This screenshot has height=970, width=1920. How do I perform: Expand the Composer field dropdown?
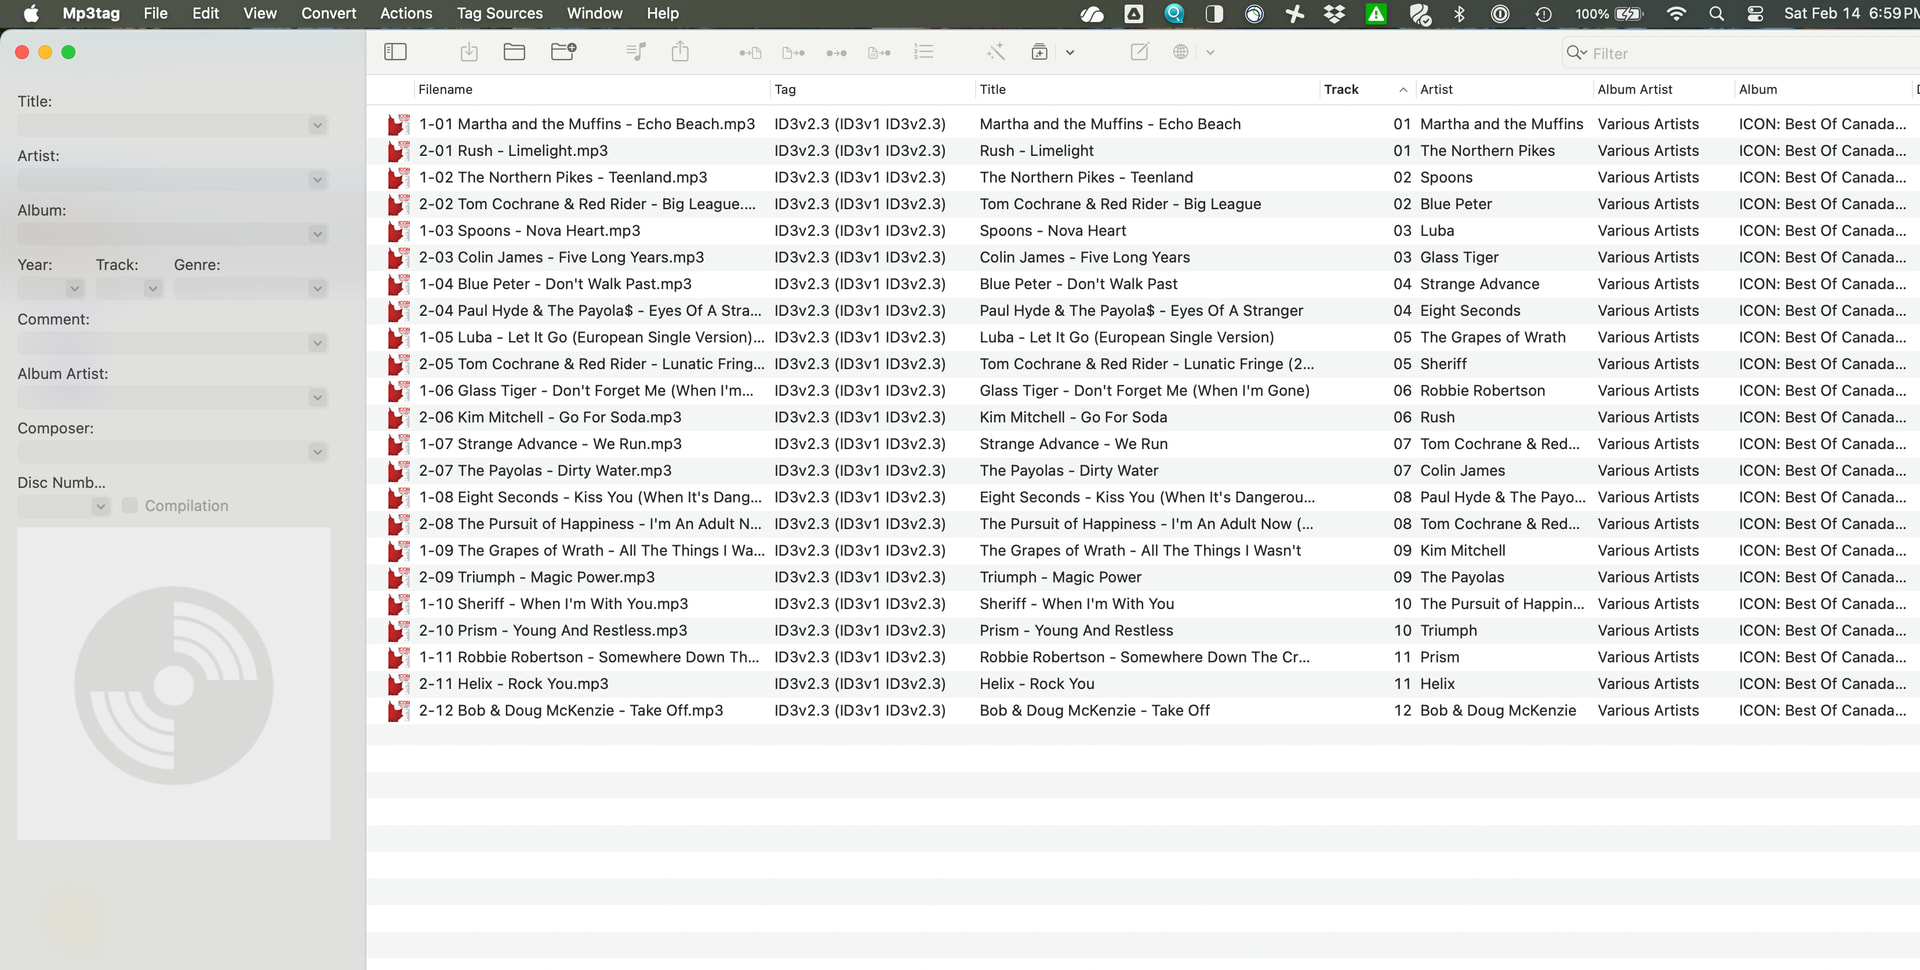point(317,452)
